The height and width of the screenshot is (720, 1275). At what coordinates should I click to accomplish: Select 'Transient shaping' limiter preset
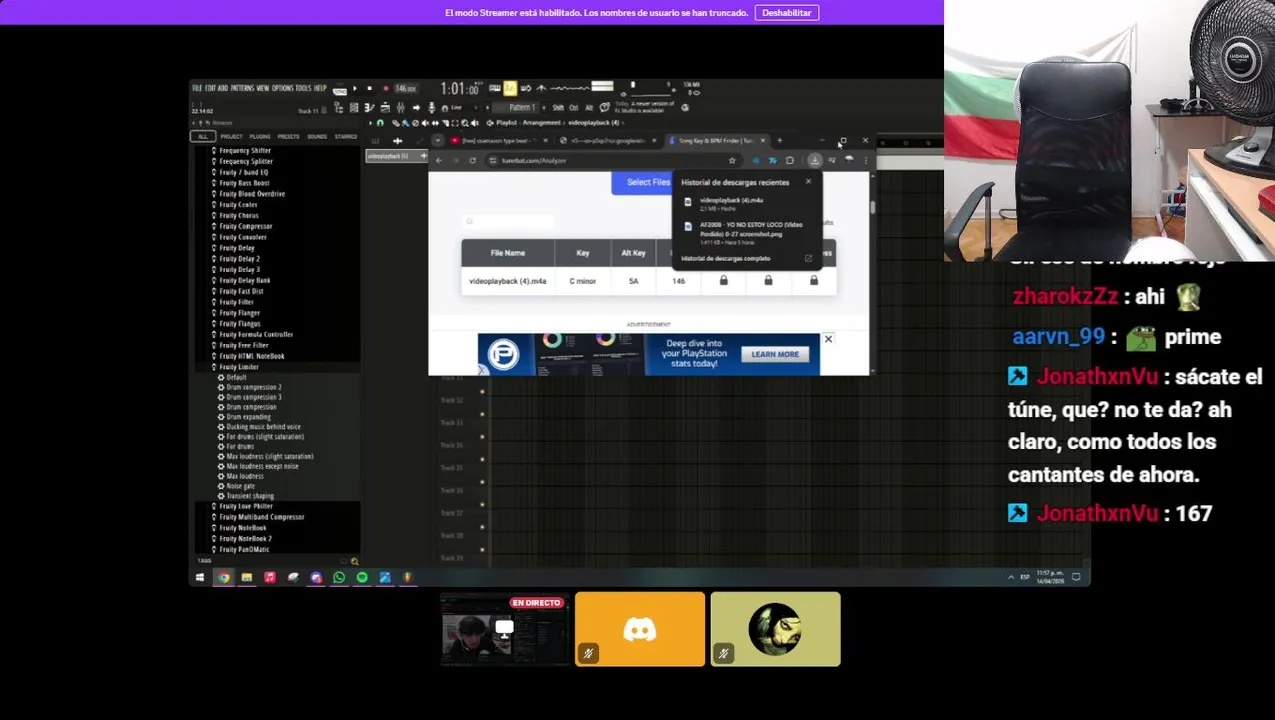[x=250, y=496]
